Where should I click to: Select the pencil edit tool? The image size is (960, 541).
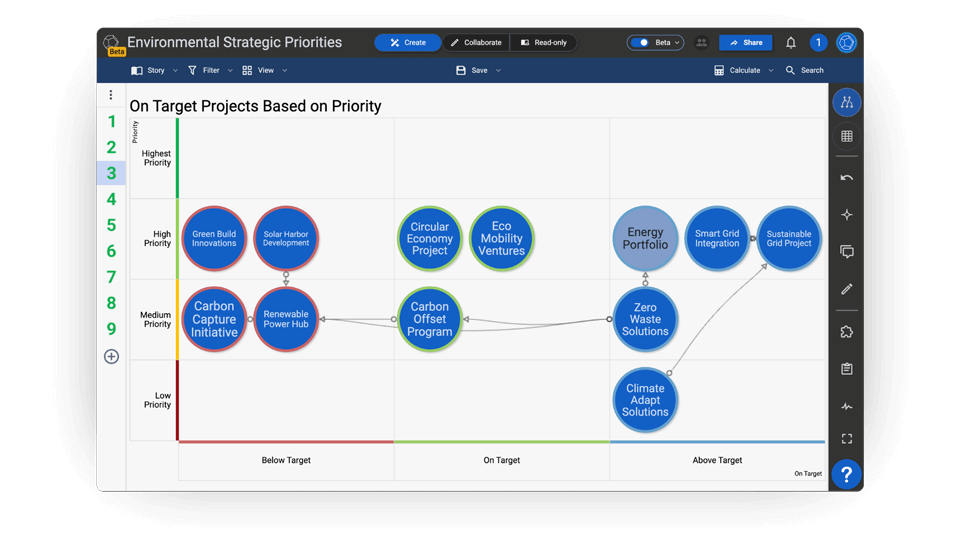tap(846, 289)
